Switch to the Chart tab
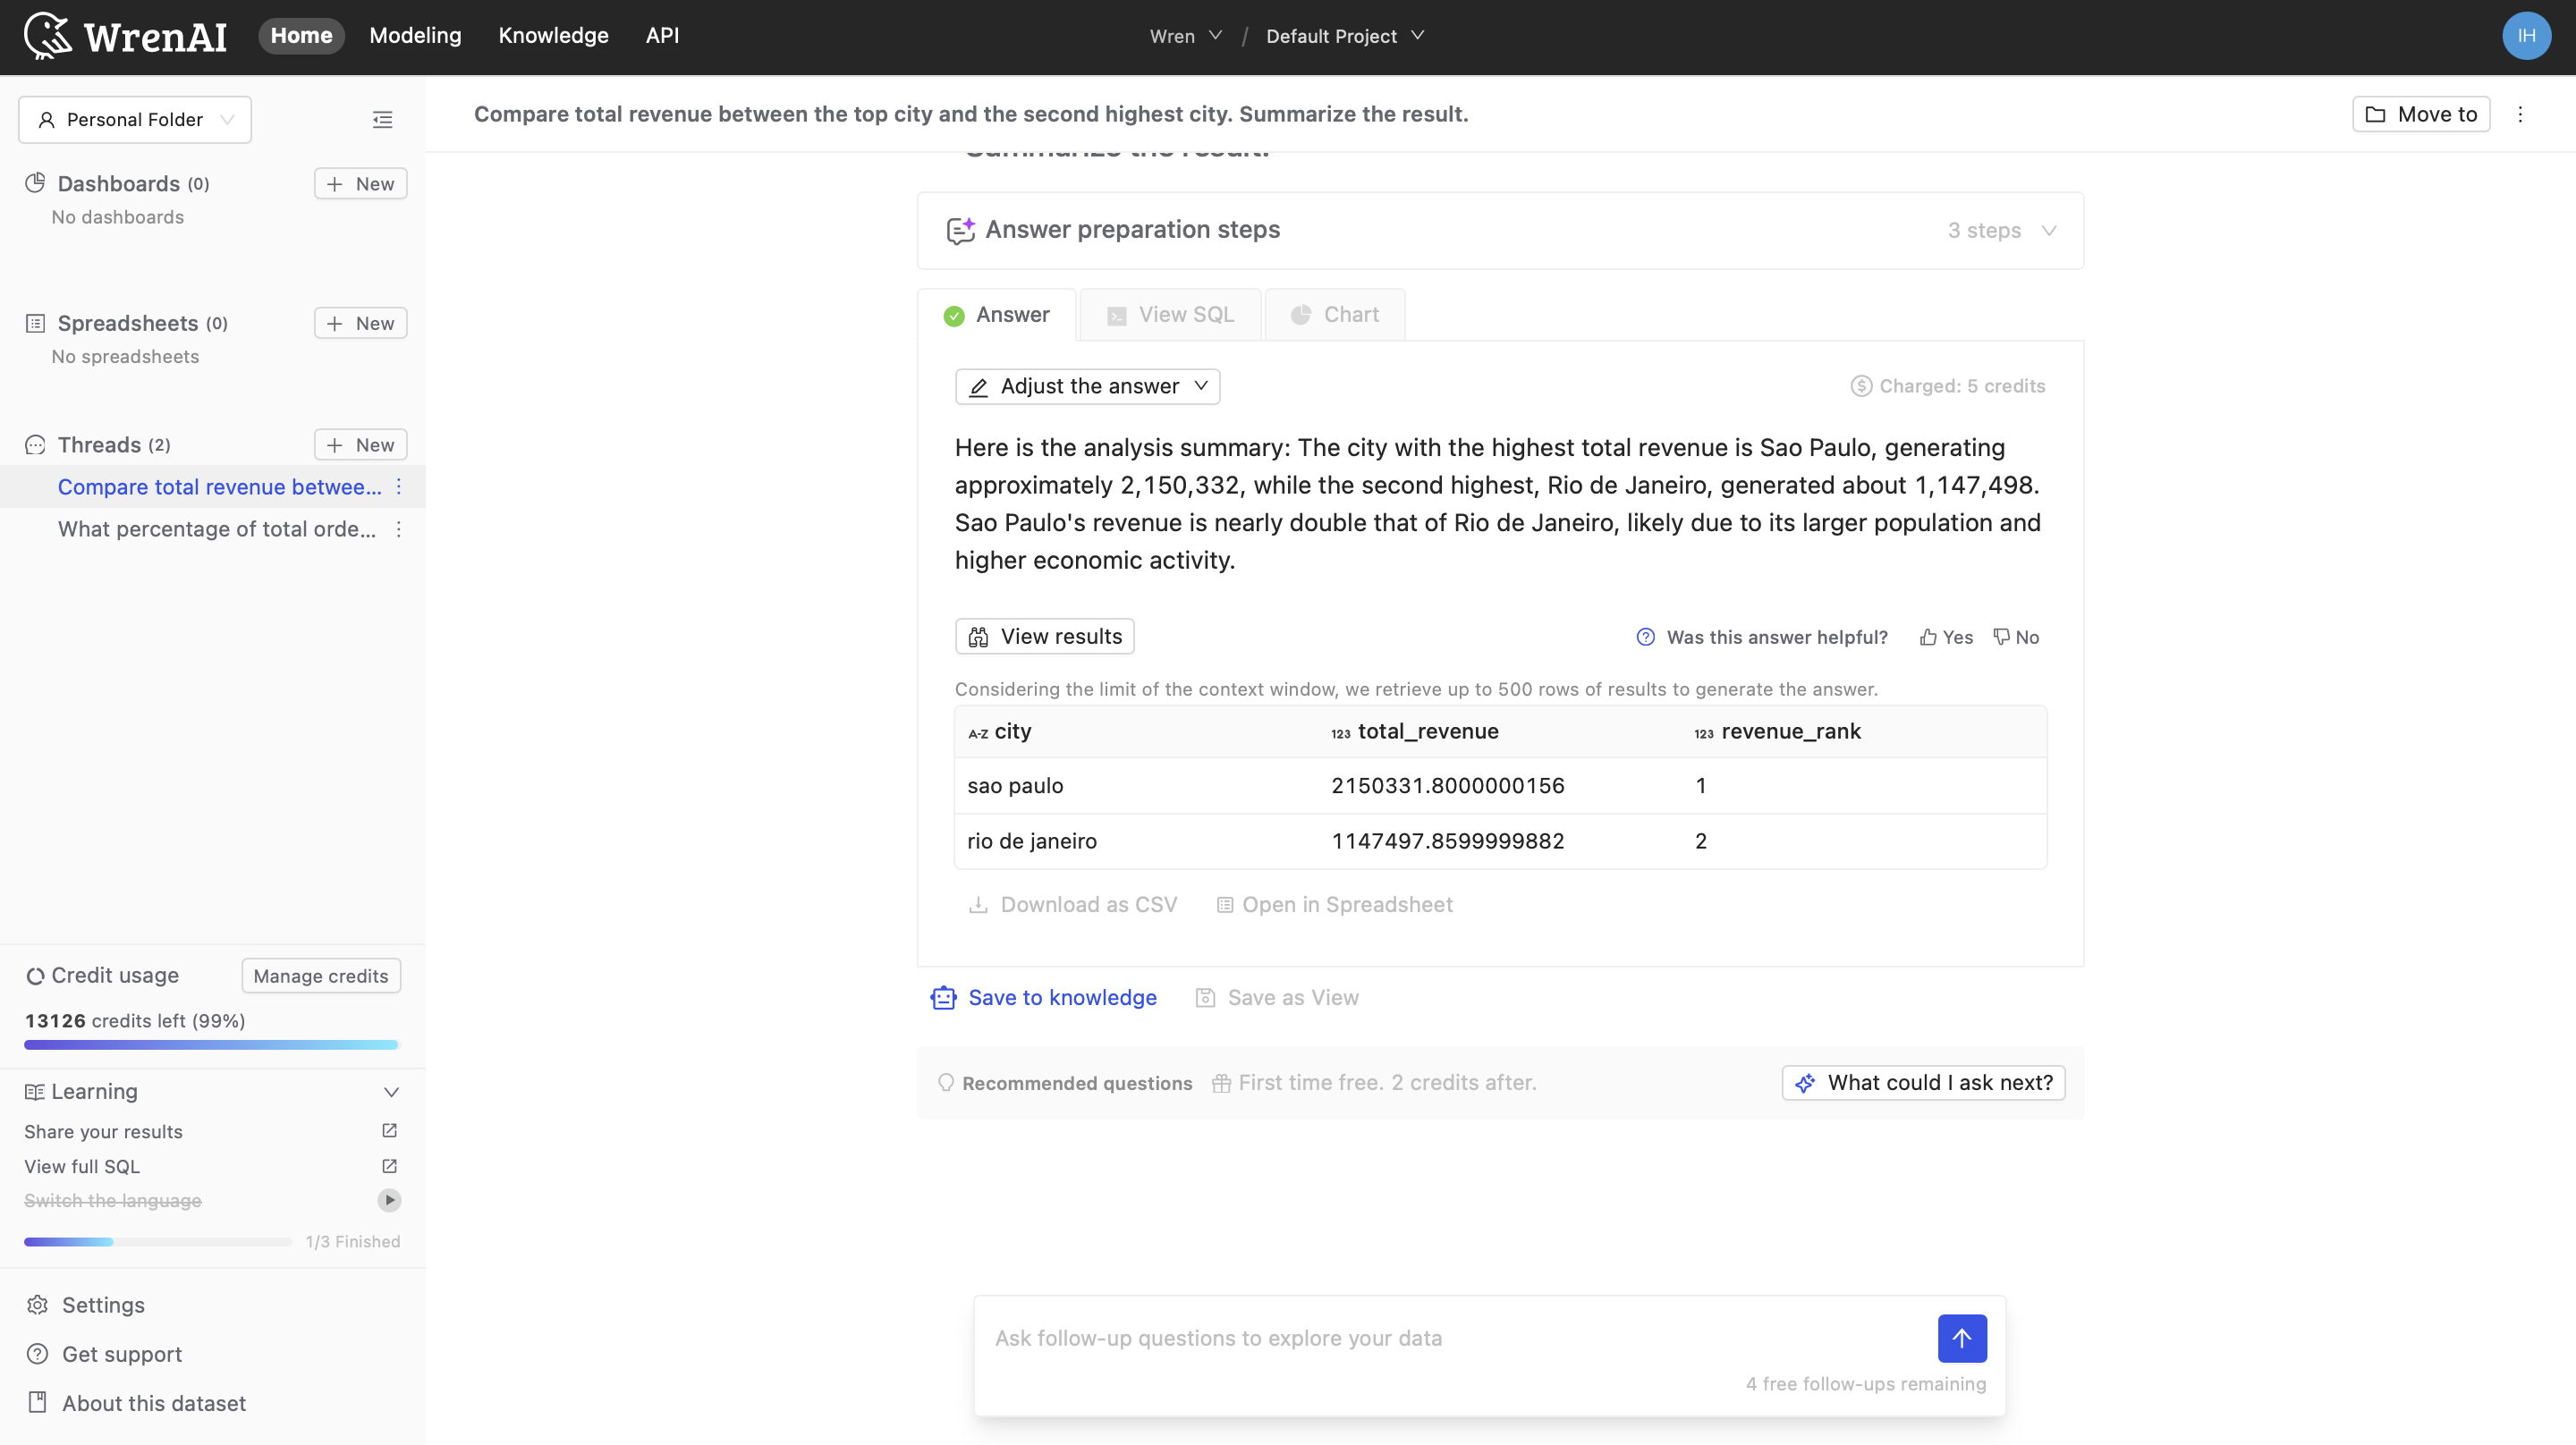 click(1334, 314)
